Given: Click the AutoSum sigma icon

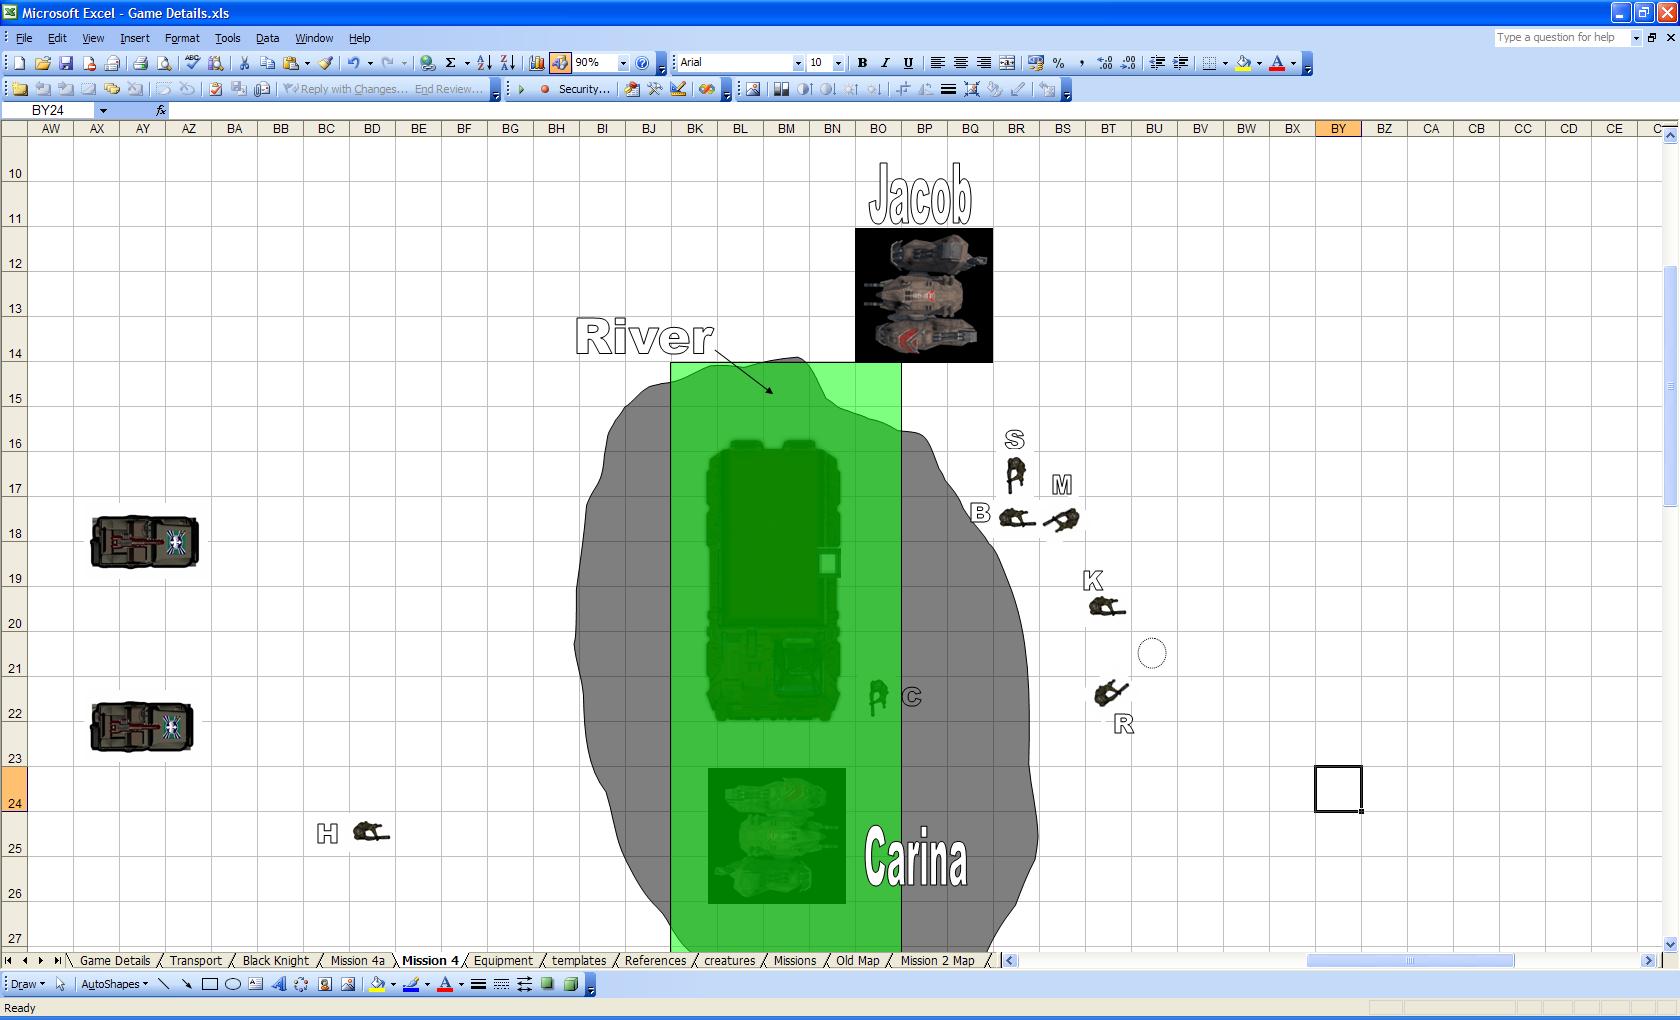Looking at the screenshot, I should [451, 63].
